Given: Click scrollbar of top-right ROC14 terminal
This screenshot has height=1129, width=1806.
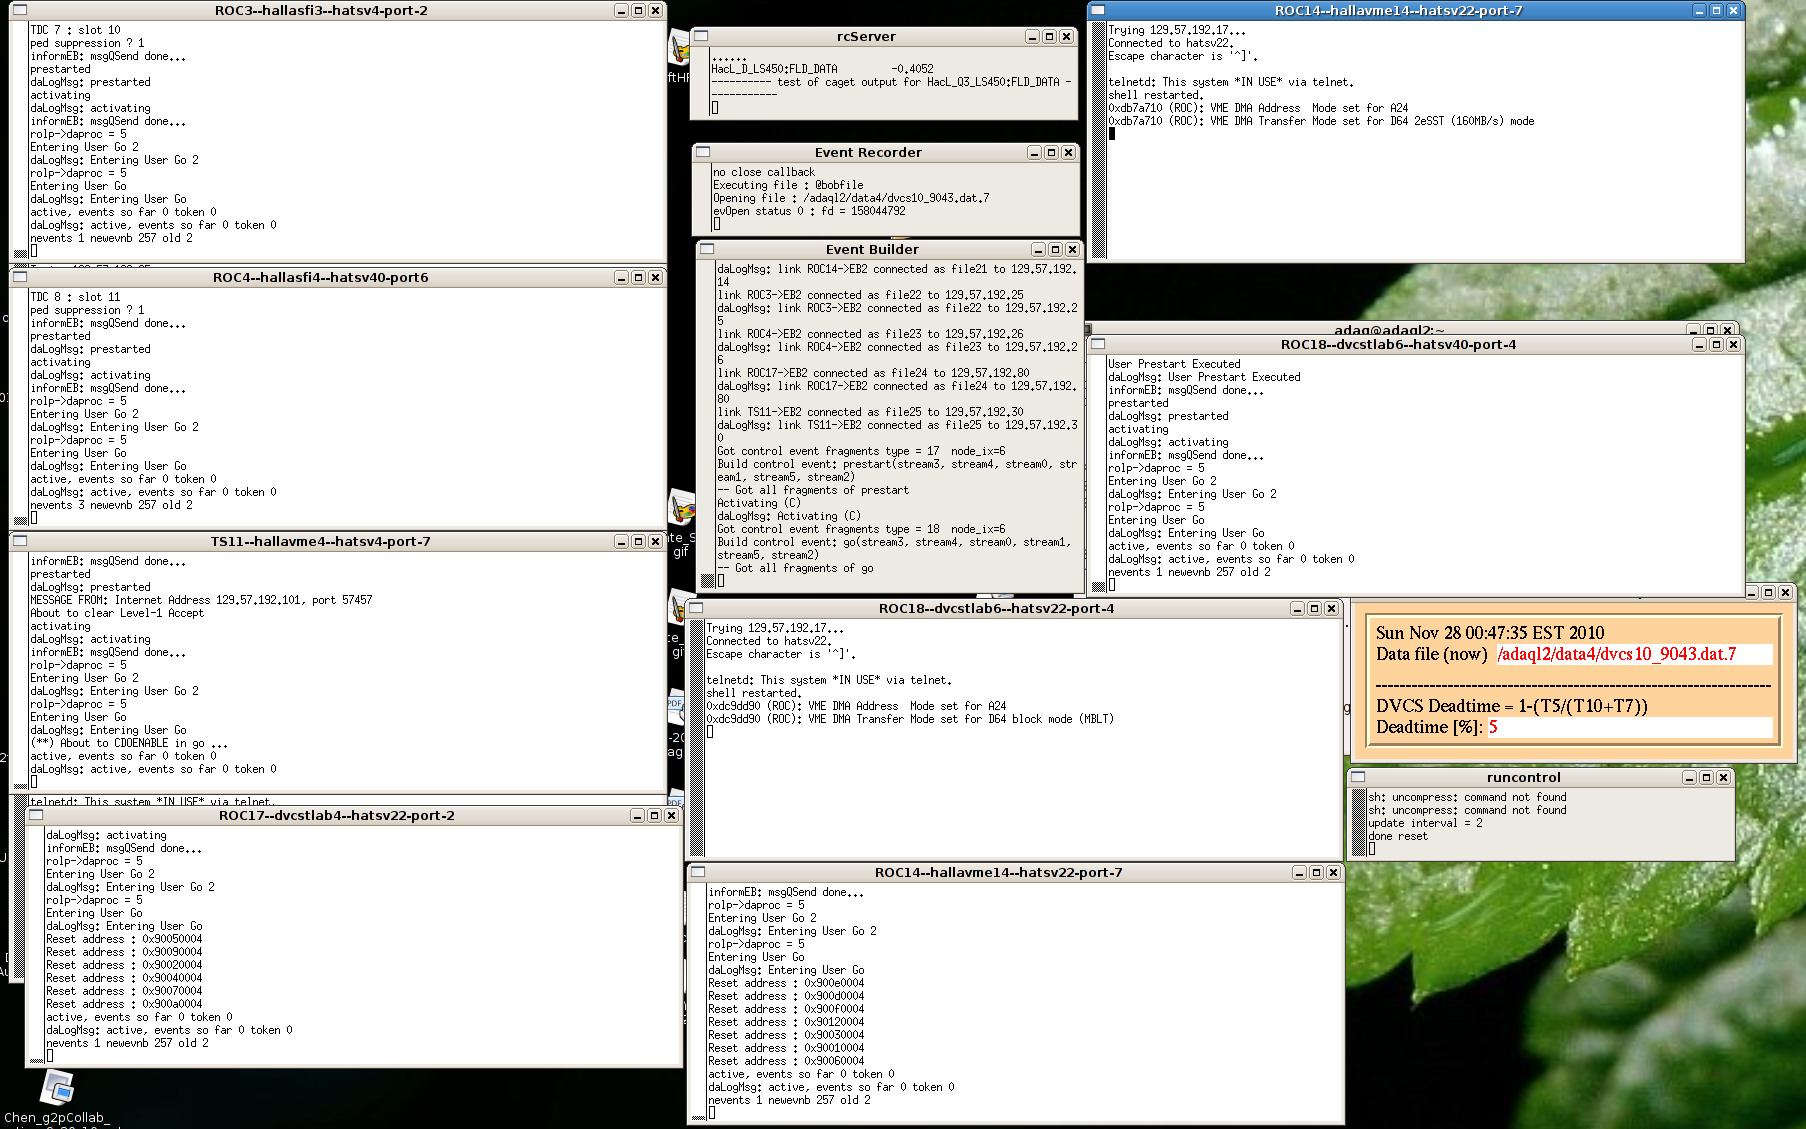Looking at the screenshot, I should 1098,141.
